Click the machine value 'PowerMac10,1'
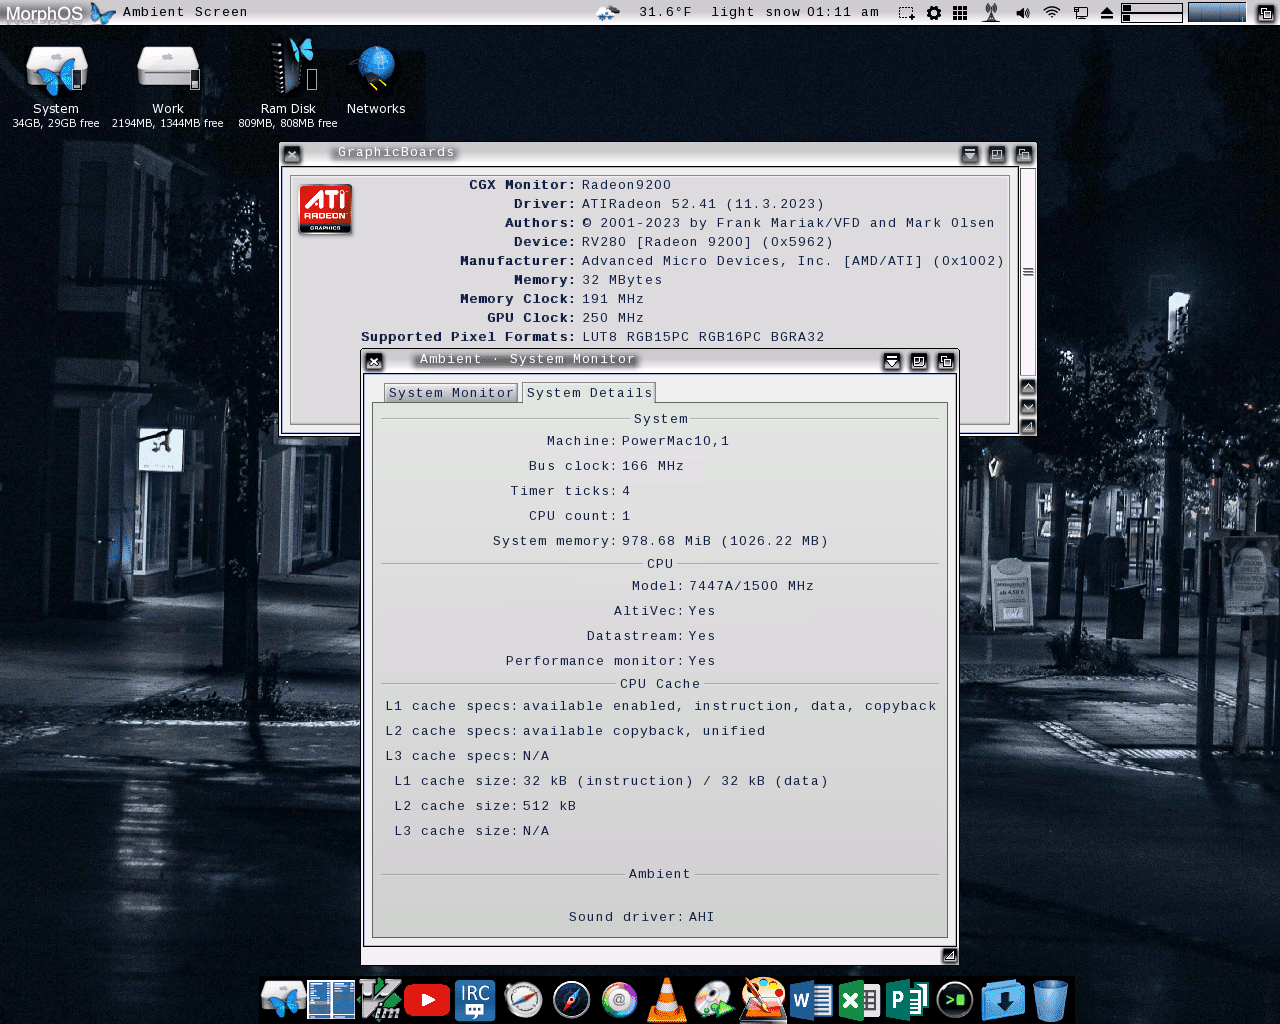This screenshot has height=1024, width=1280. [675, 441]
